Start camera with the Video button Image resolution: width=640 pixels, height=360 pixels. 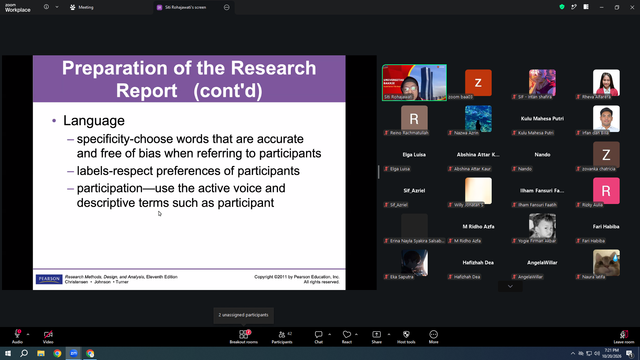tap(48, 337)
